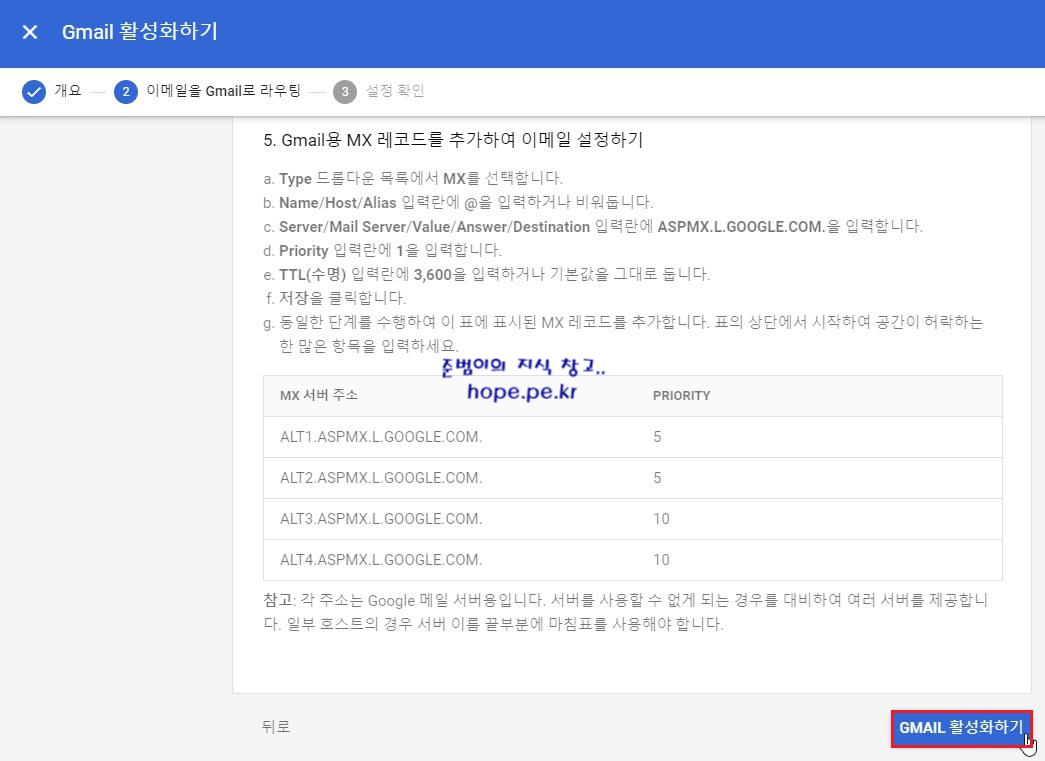Click the GMAIL 활성화하기 button
The height and width of the screenshot is (761, 1045).
pyautogui.click(x=962, y=728)
